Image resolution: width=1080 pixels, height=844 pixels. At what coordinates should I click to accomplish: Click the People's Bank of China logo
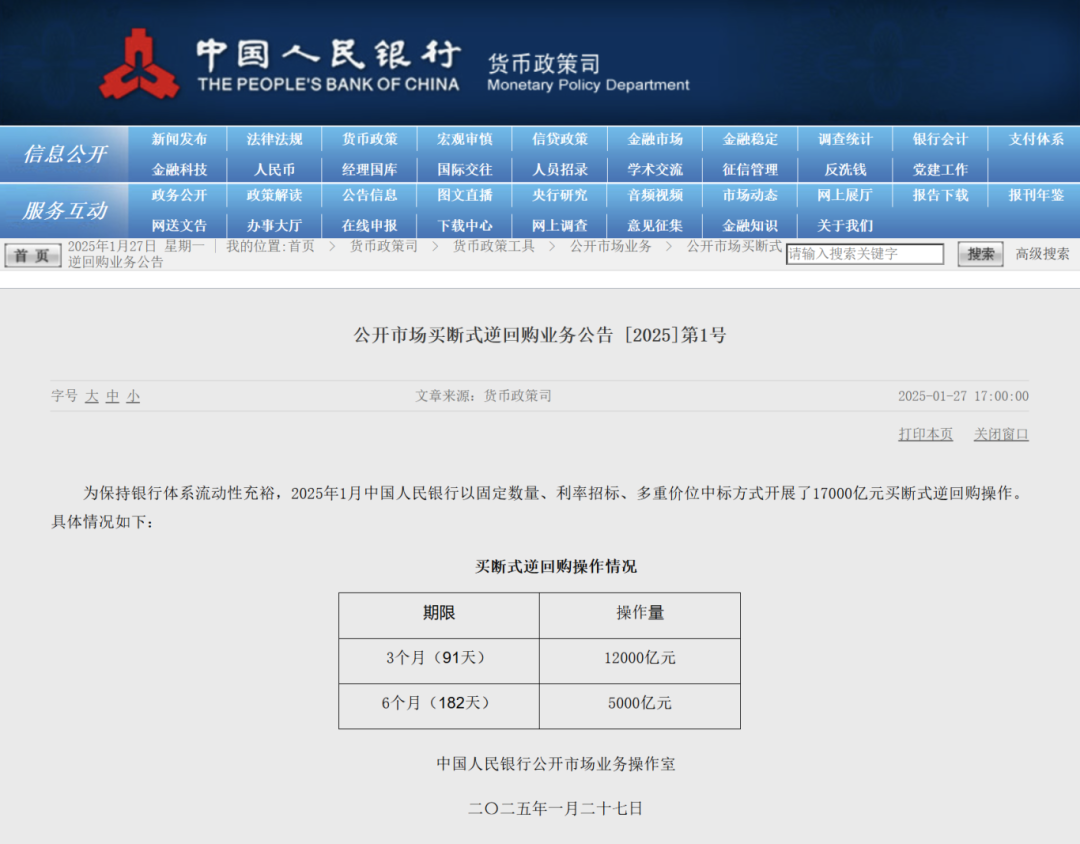pyautogui.click(x=140, y=64)
